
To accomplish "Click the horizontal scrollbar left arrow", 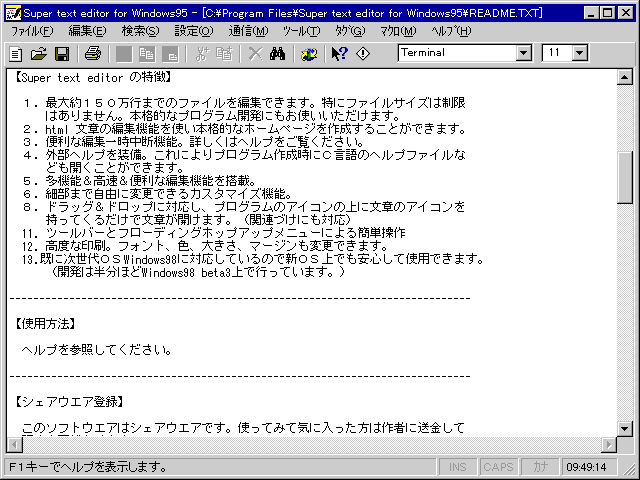I will [x=15, y=444].
